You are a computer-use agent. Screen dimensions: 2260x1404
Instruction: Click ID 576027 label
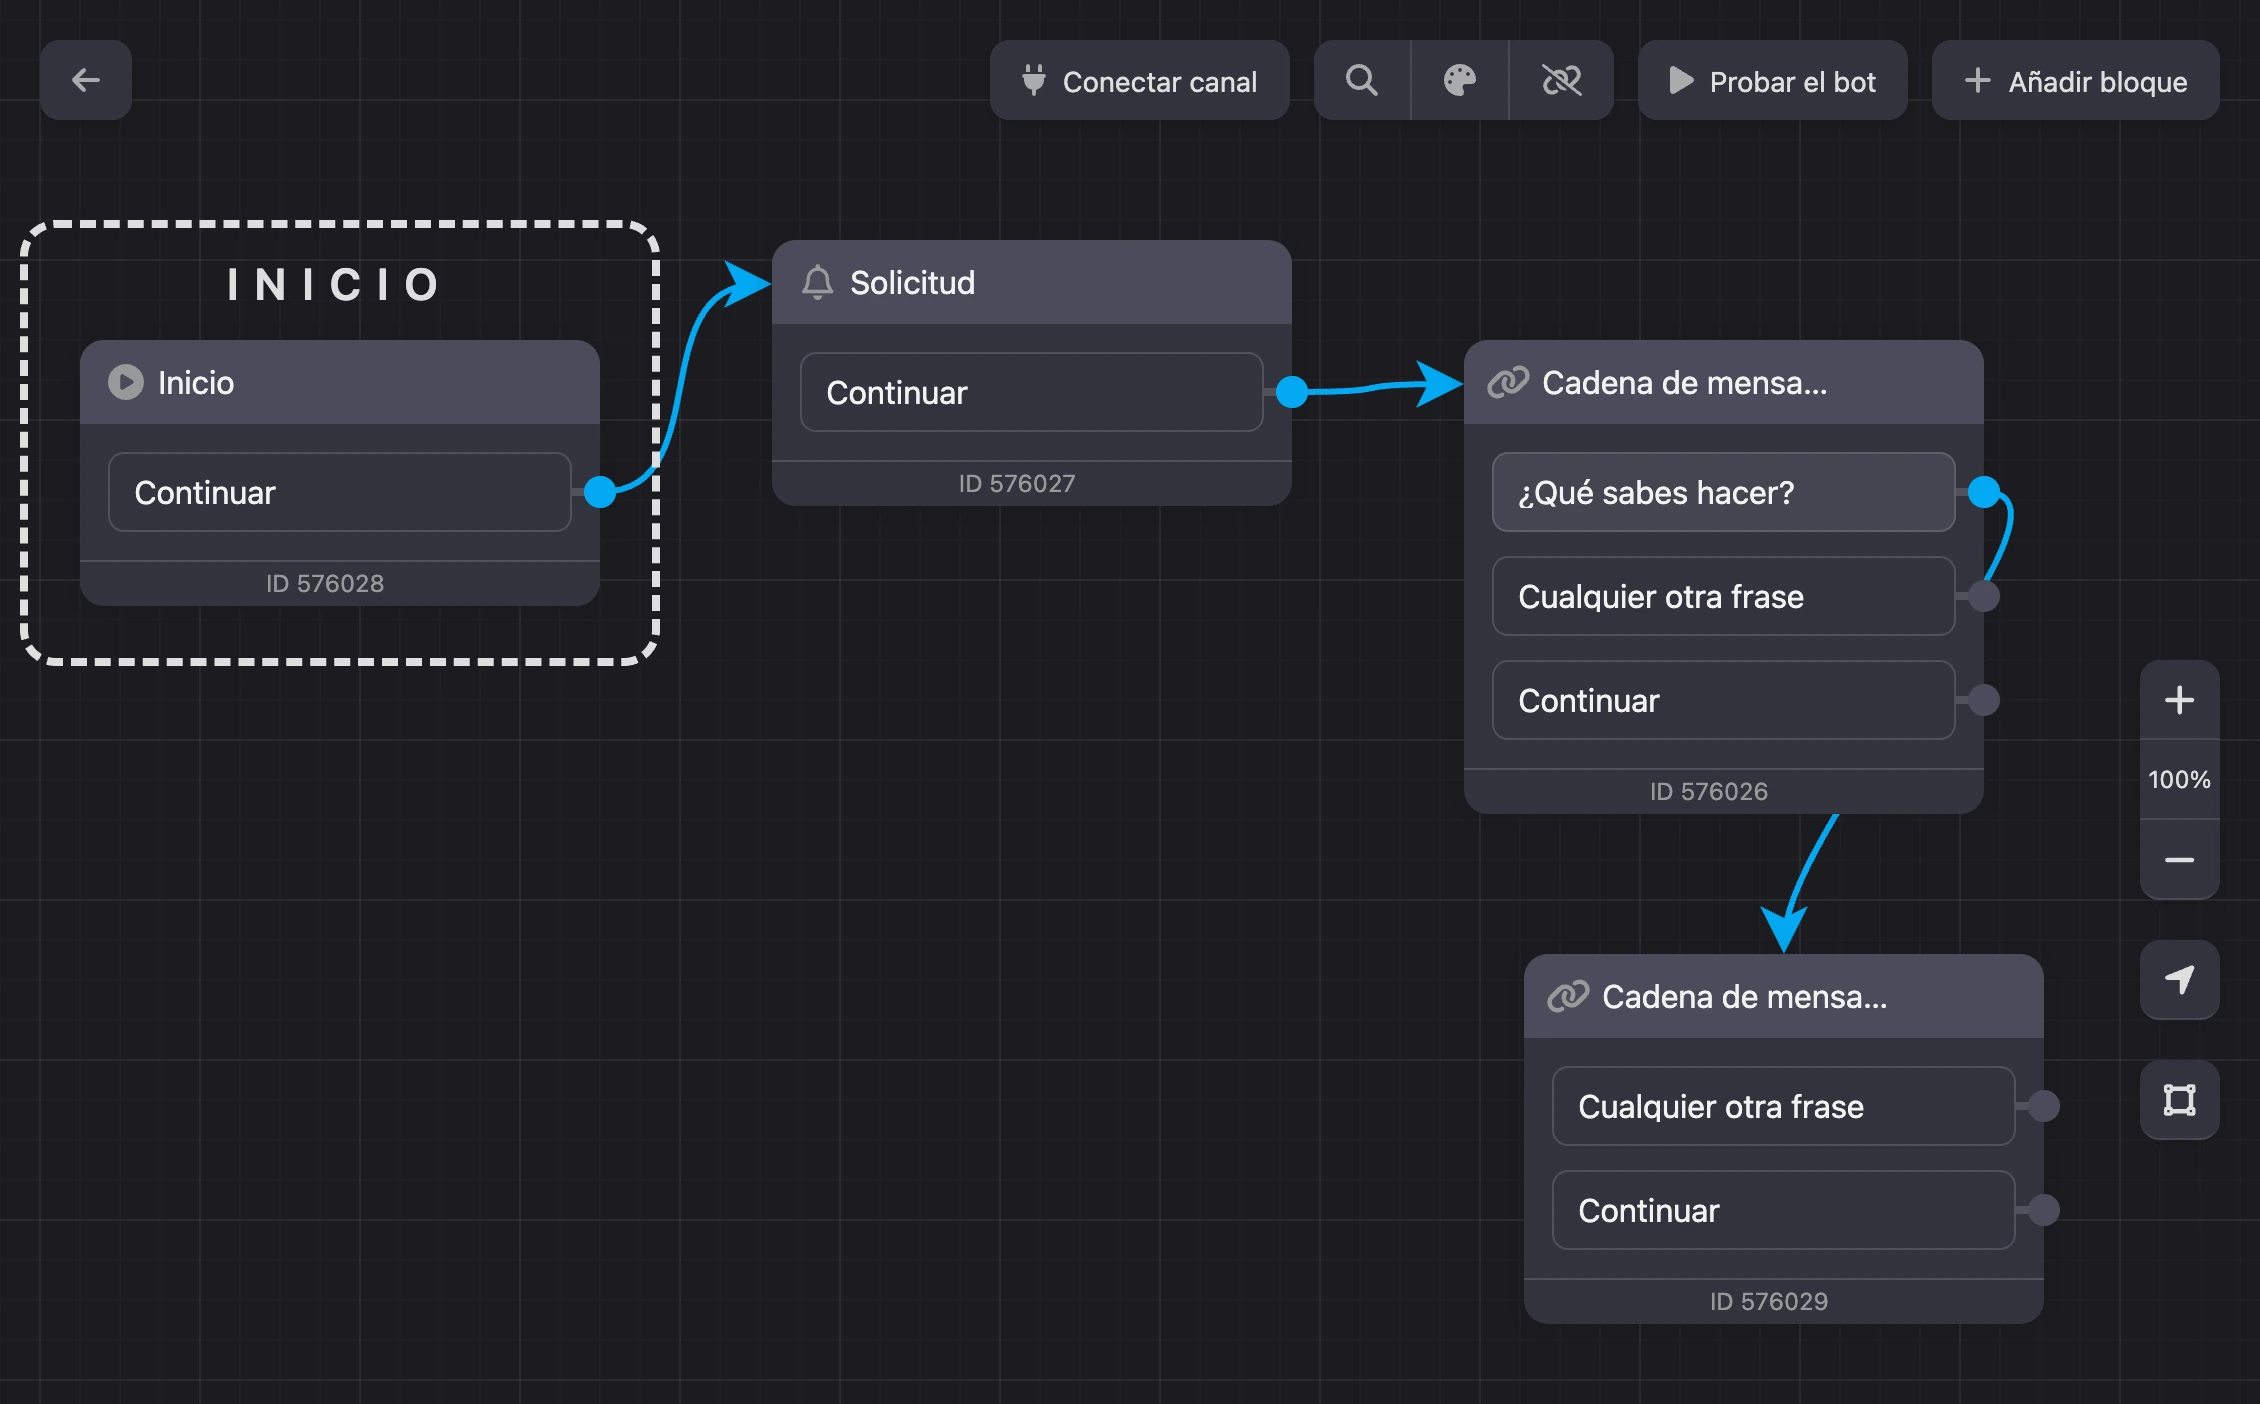1017,483
